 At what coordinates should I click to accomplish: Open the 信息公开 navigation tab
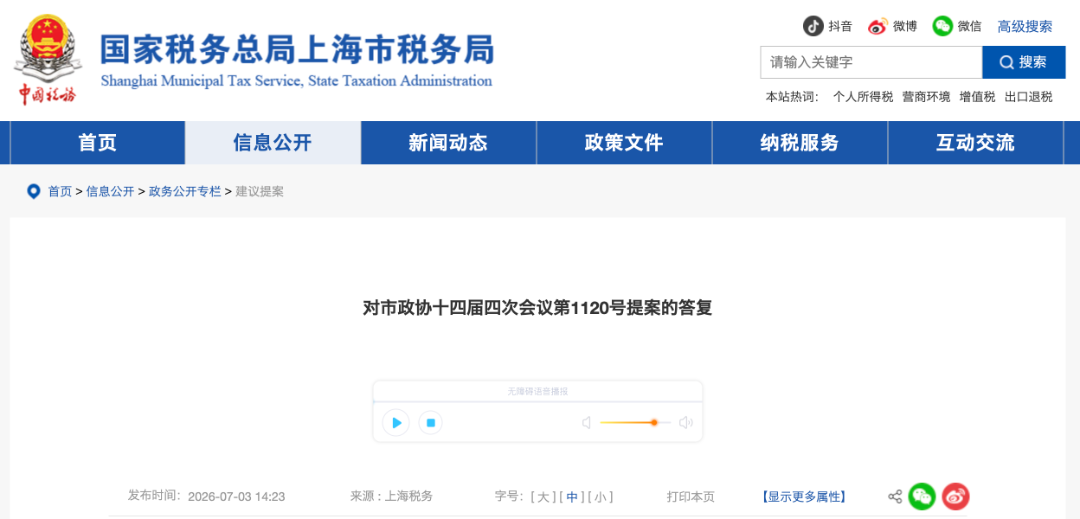coord(273,143)
